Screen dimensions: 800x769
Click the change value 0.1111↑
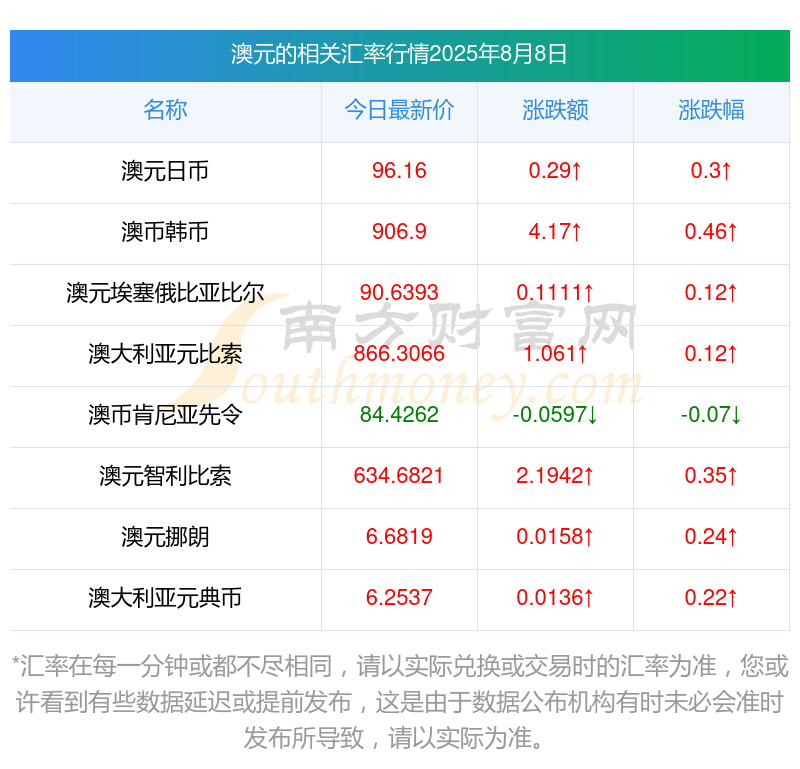[x=555, y=293]
